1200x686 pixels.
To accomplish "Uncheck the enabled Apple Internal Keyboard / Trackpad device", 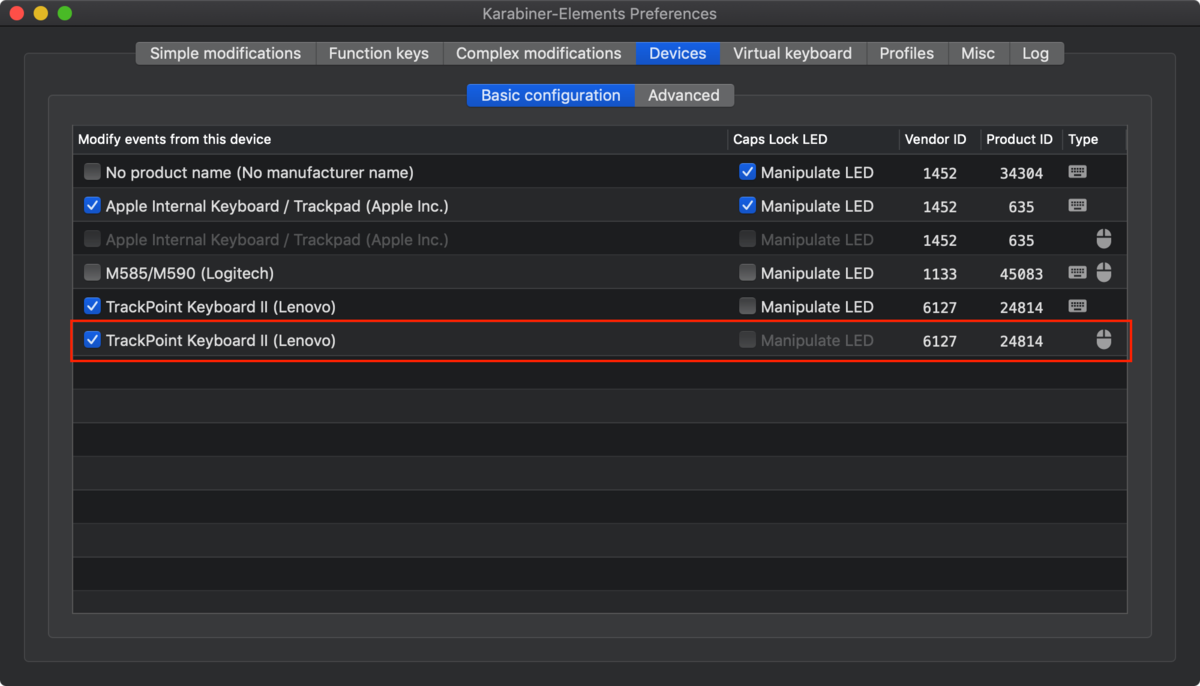I will click(x=92, y=206).
